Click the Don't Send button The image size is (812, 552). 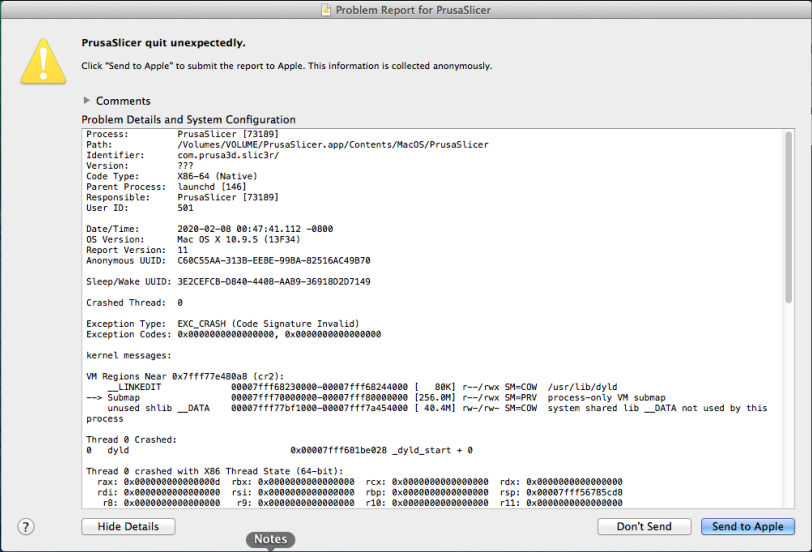pos(644,527)
